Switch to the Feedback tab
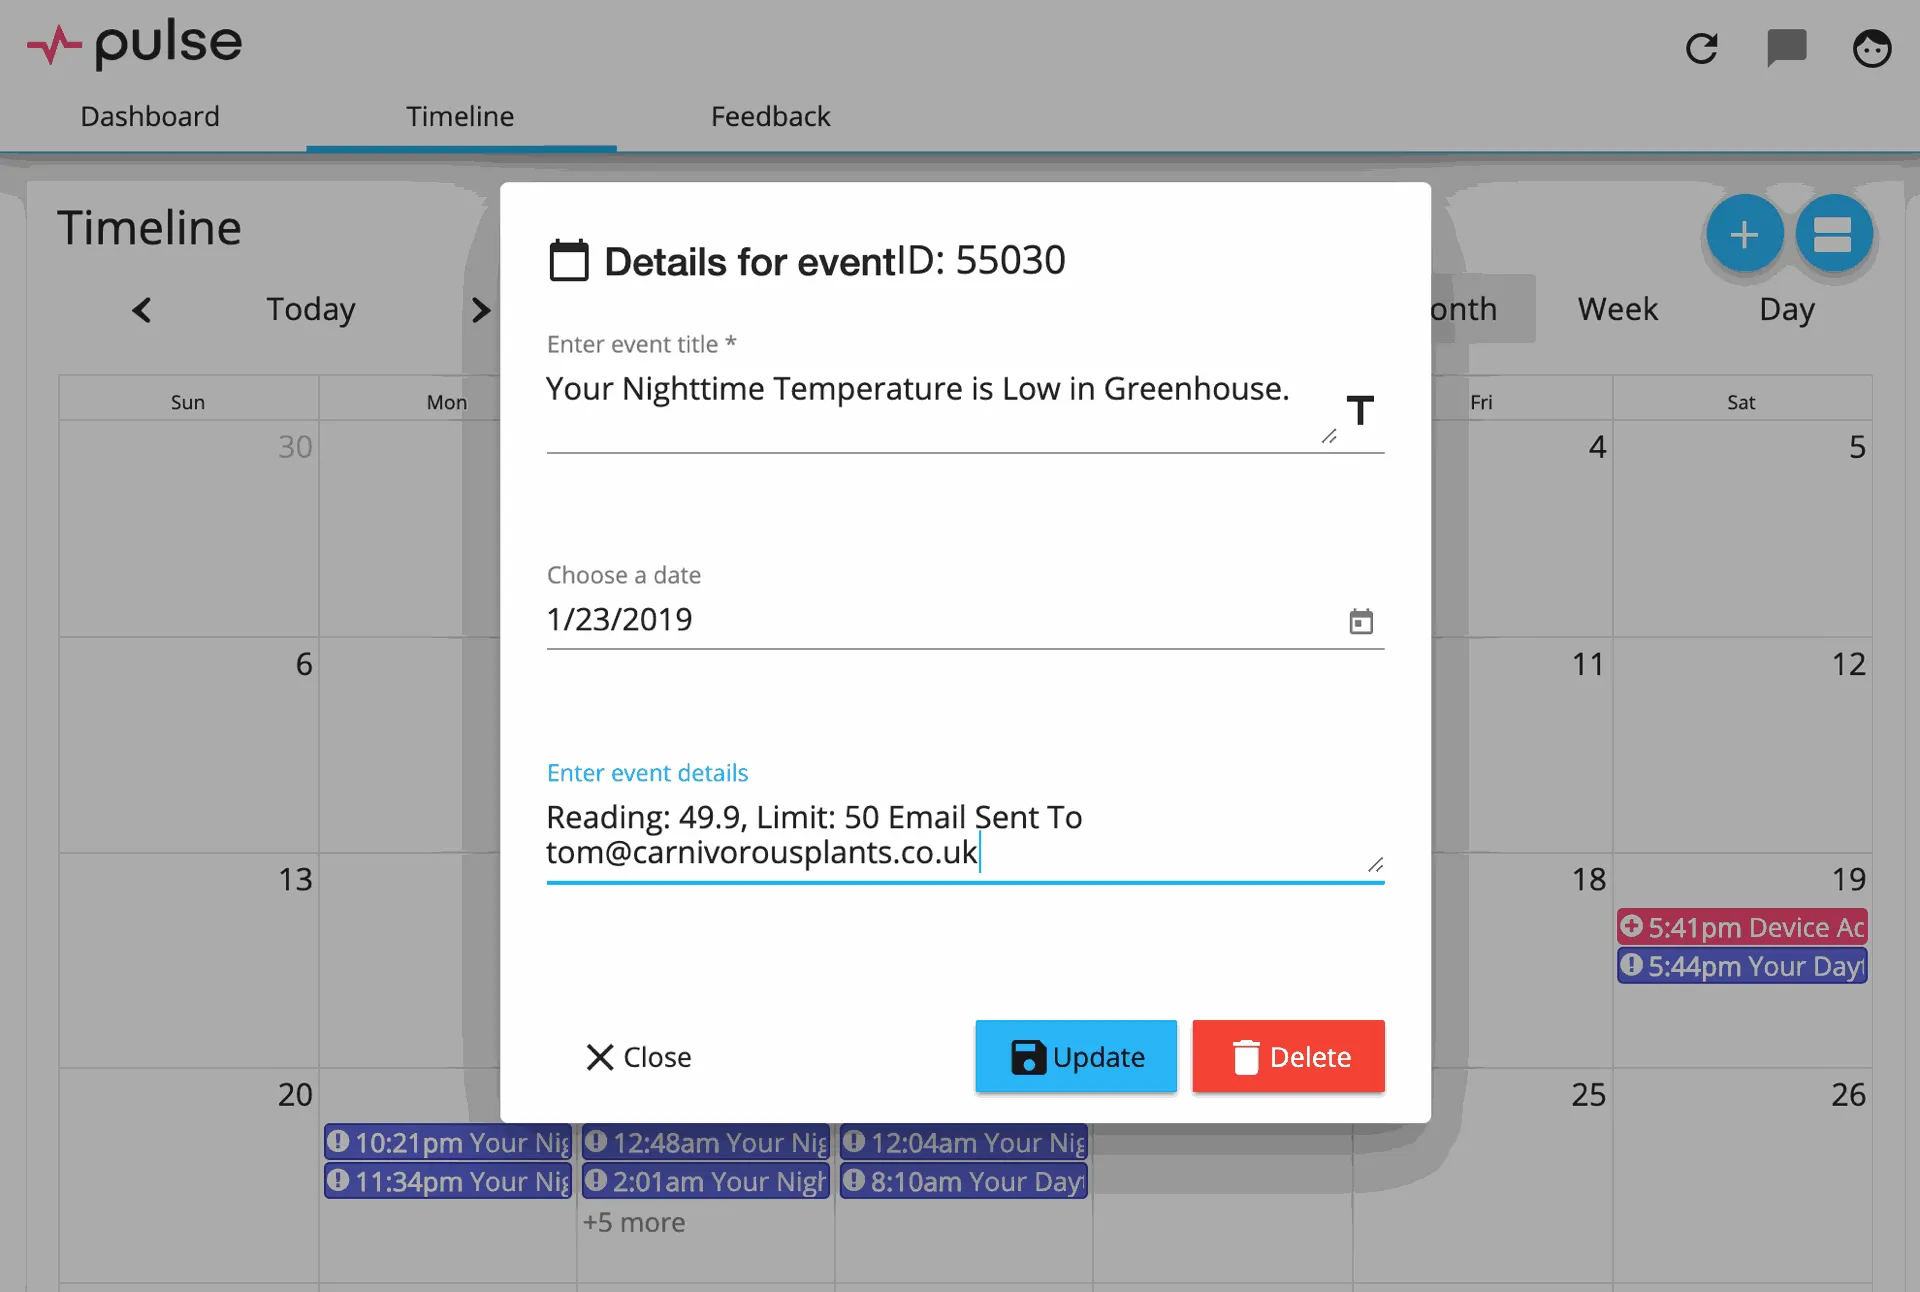The image size is (1920, 1292). coord(770,117)
